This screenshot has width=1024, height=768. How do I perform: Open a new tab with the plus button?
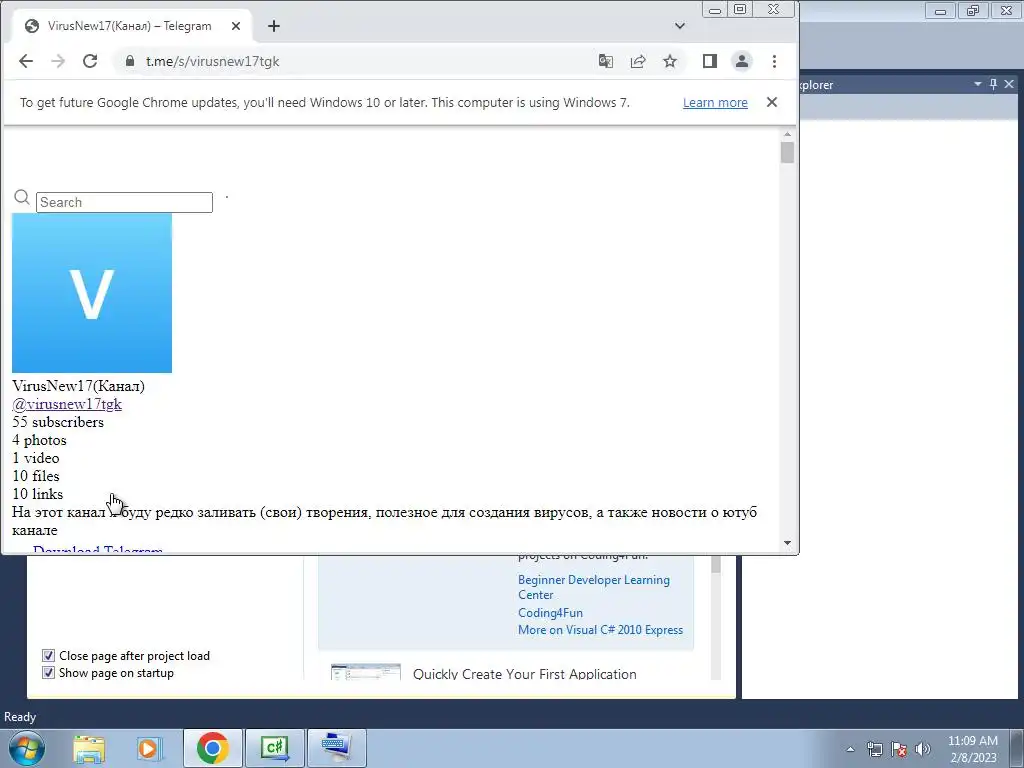tap(274, 26)
